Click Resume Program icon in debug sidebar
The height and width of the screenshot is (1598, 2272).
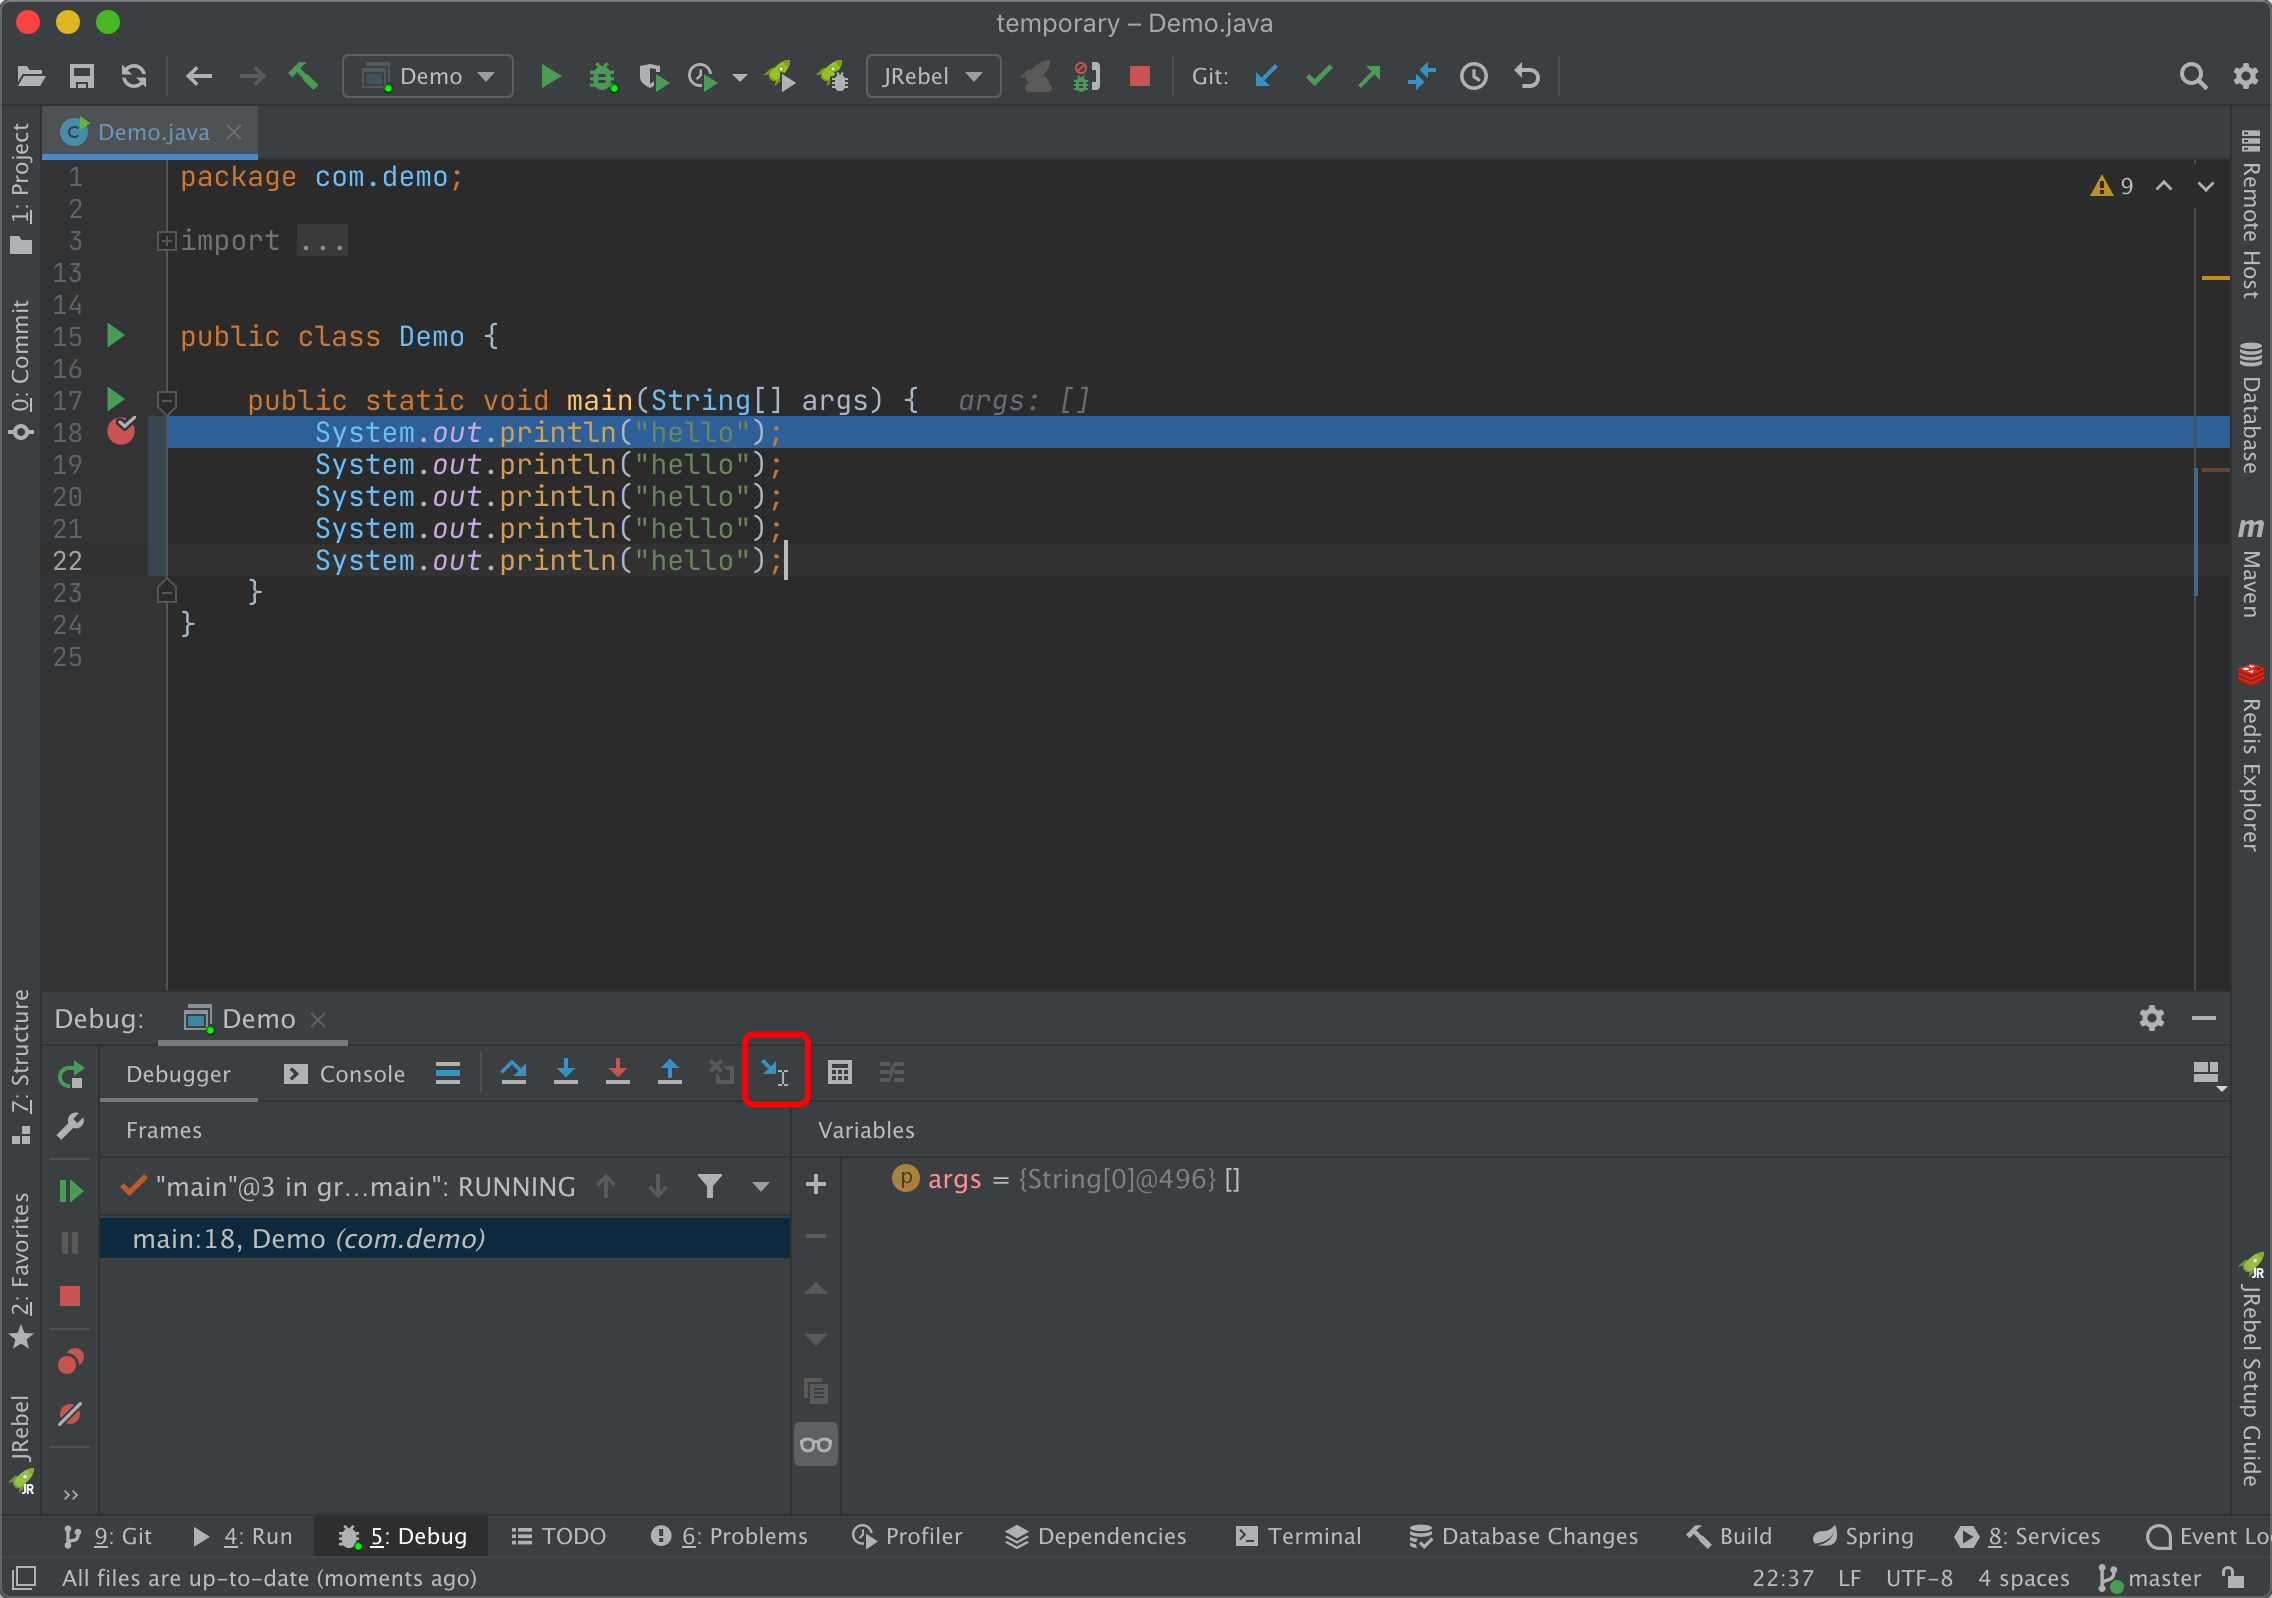tap(70, 1190)
